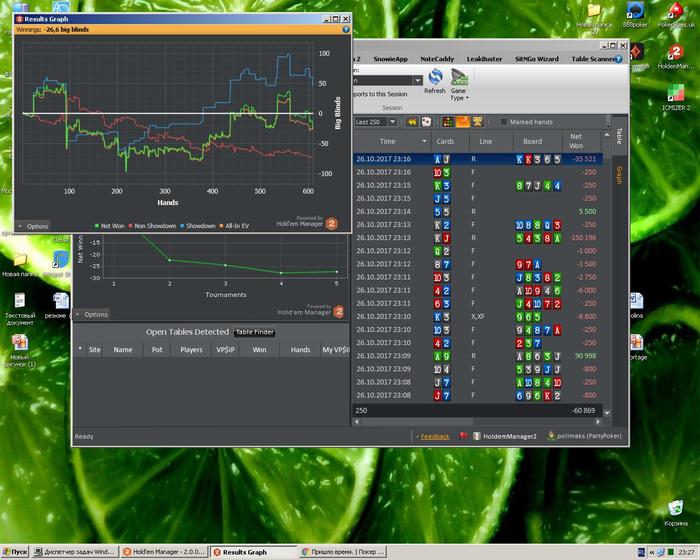This screenshot has height=560, width=700.
Task: Select hand row with net won 5 500
Action: (x=478, y=211)
